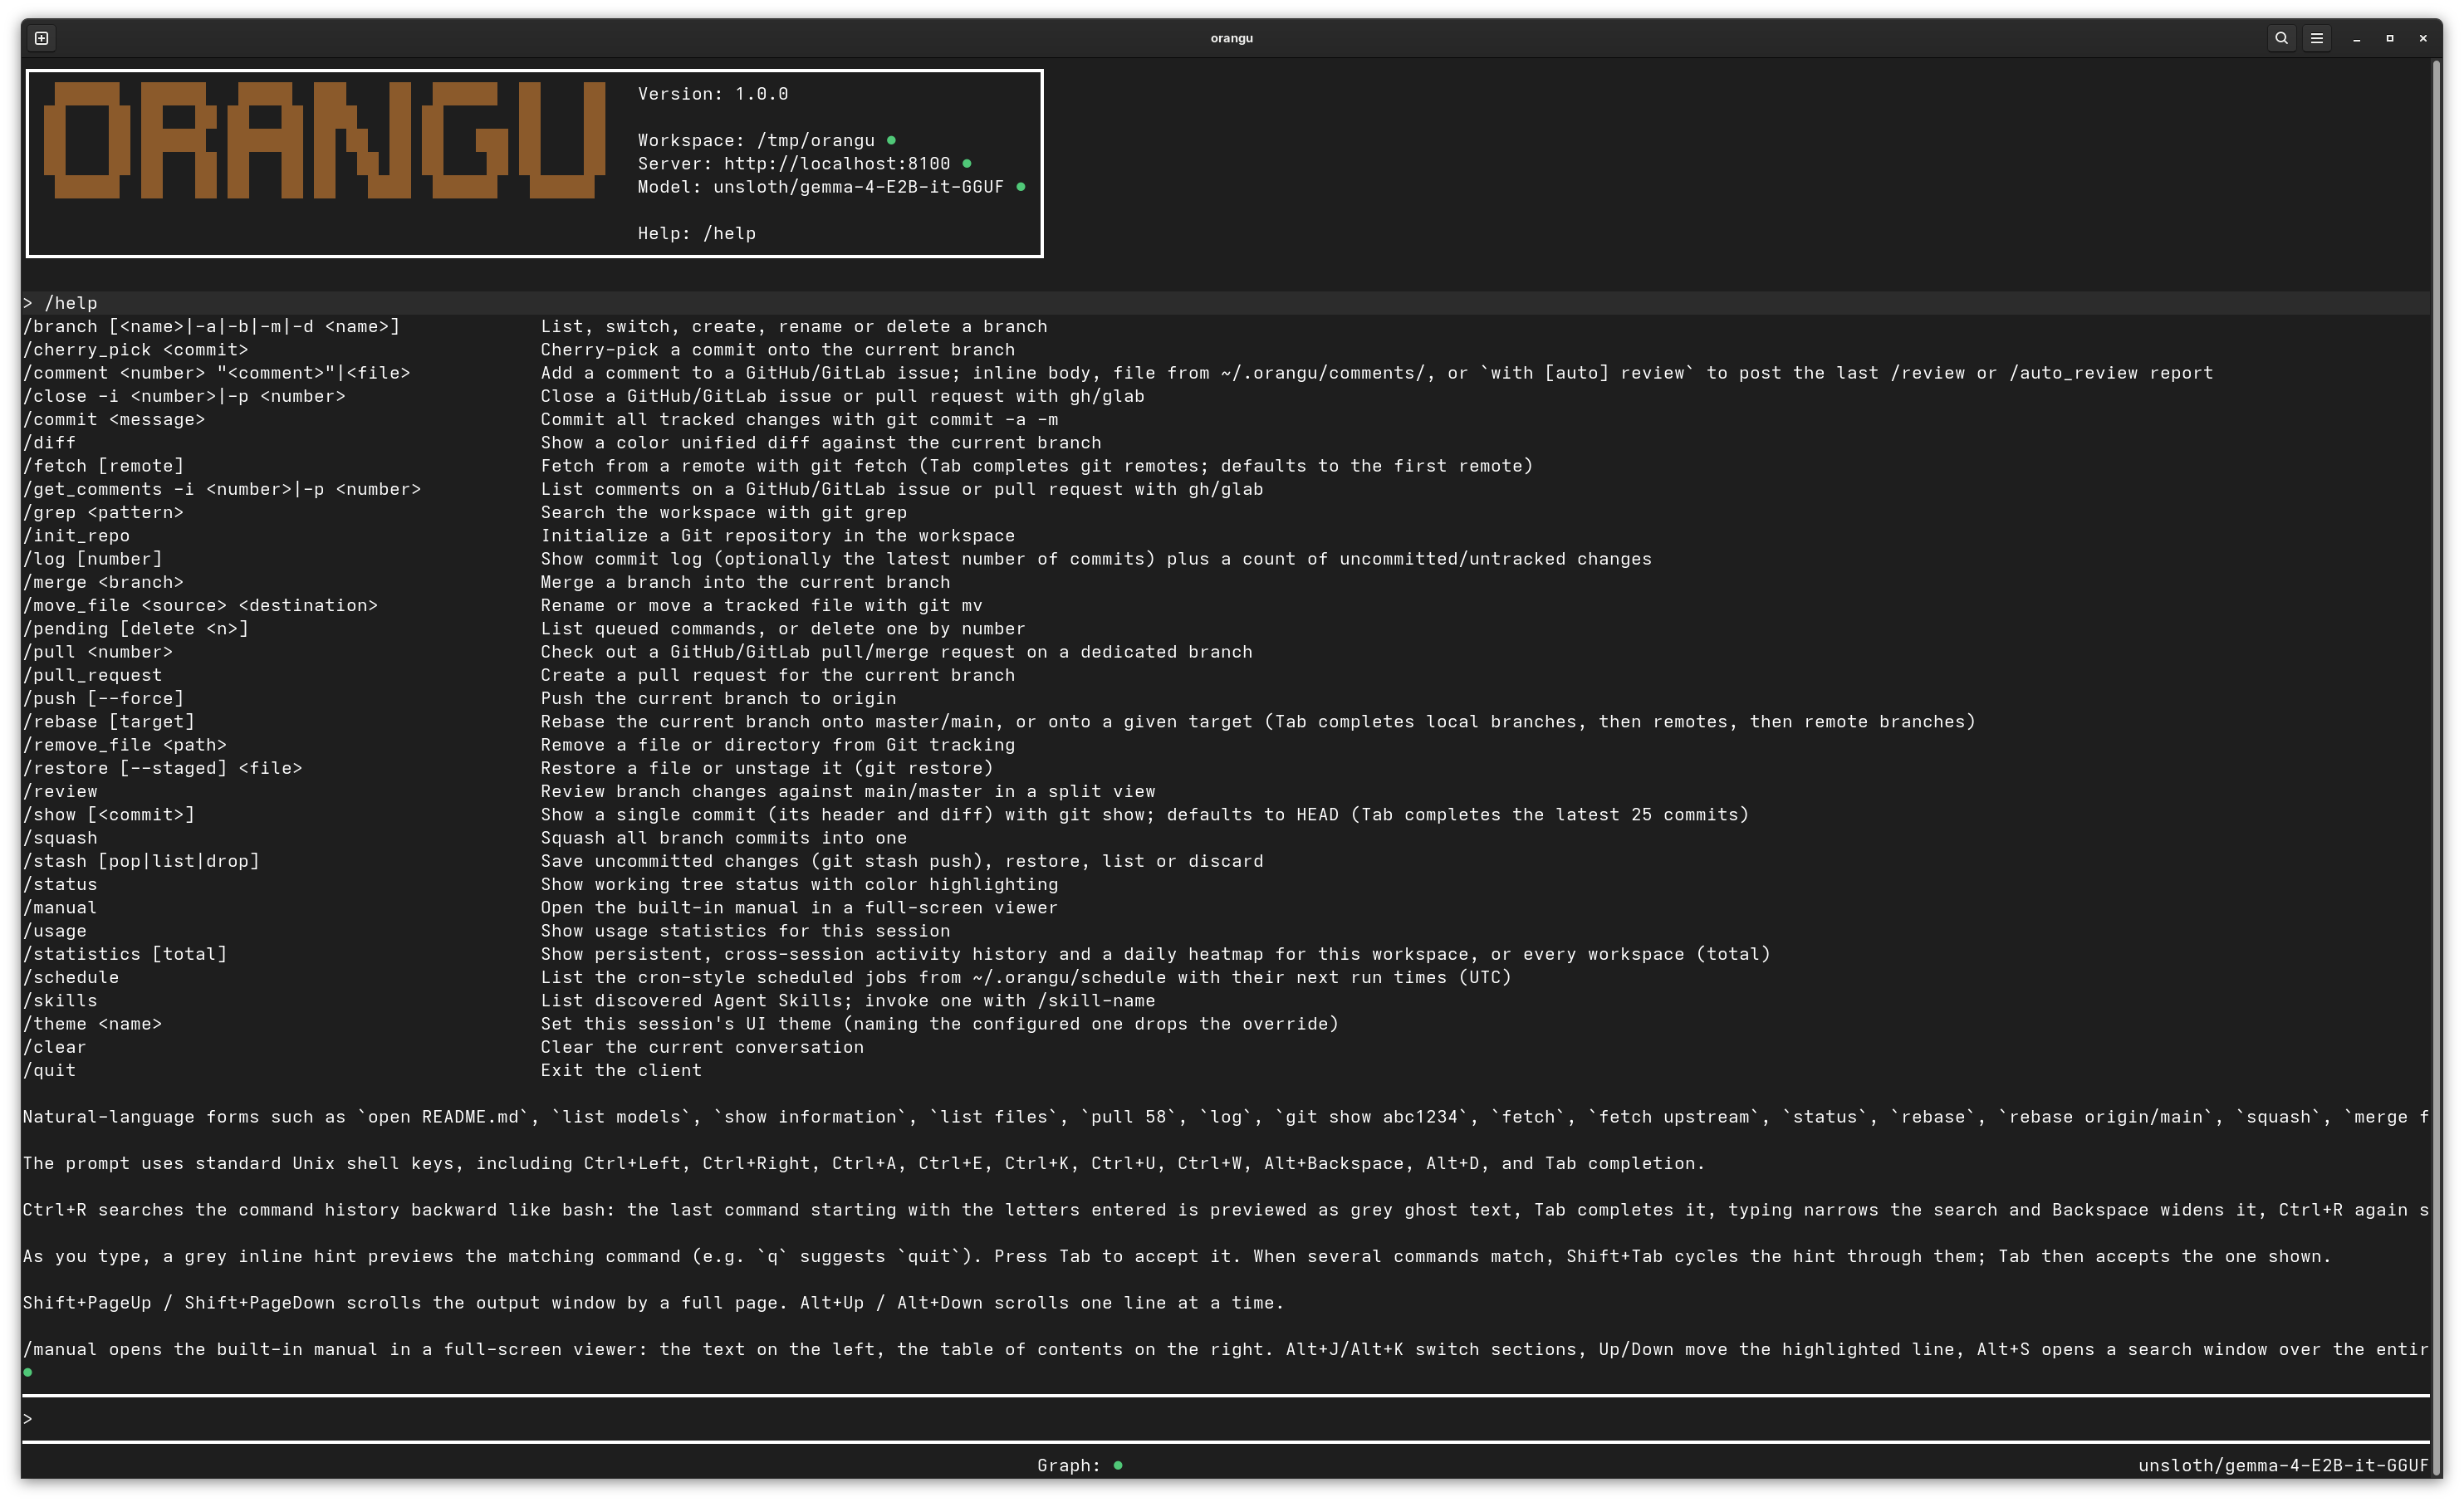Click the 'http://localhost:8100' server URL

(x=837, y=163)
